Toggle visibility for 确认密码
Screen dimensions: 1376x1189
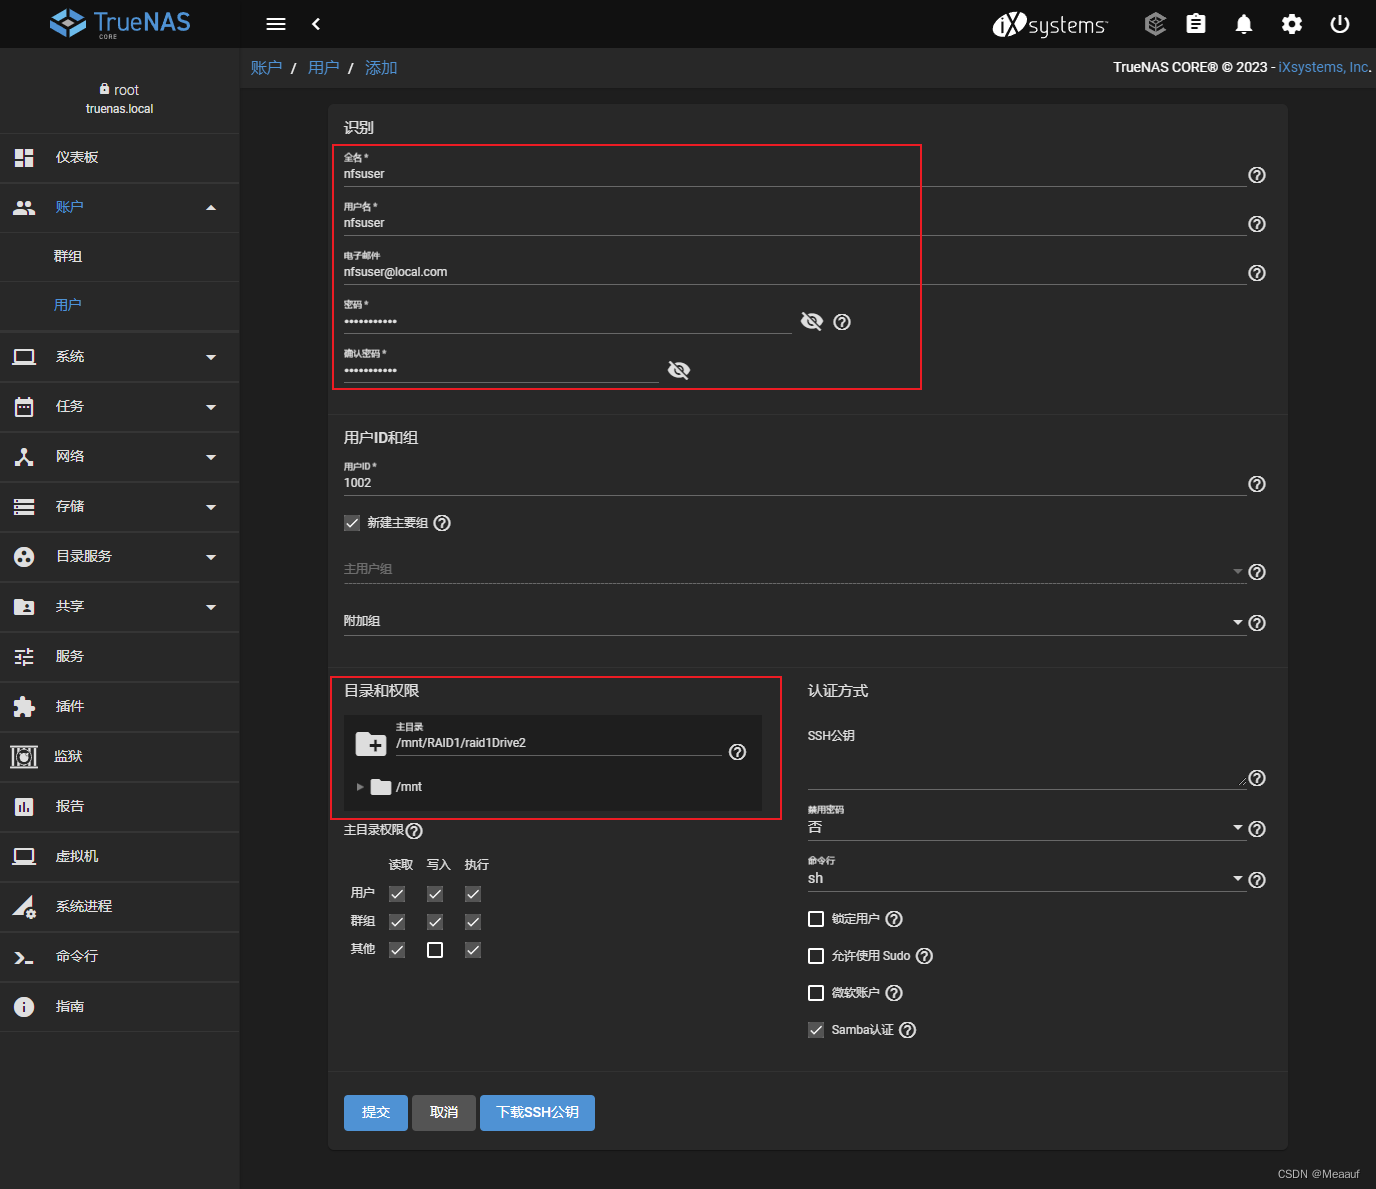[x=678, y=370]
